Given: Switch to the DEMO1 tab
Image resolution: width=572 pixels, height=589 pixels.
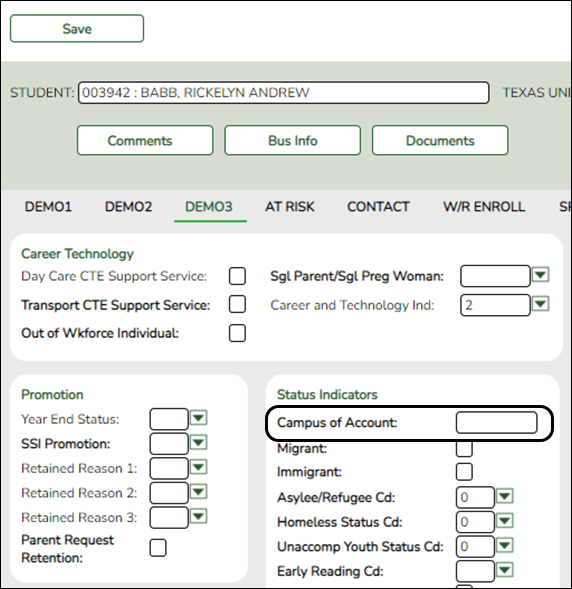Looking at the screenshot, I should 48,207.
